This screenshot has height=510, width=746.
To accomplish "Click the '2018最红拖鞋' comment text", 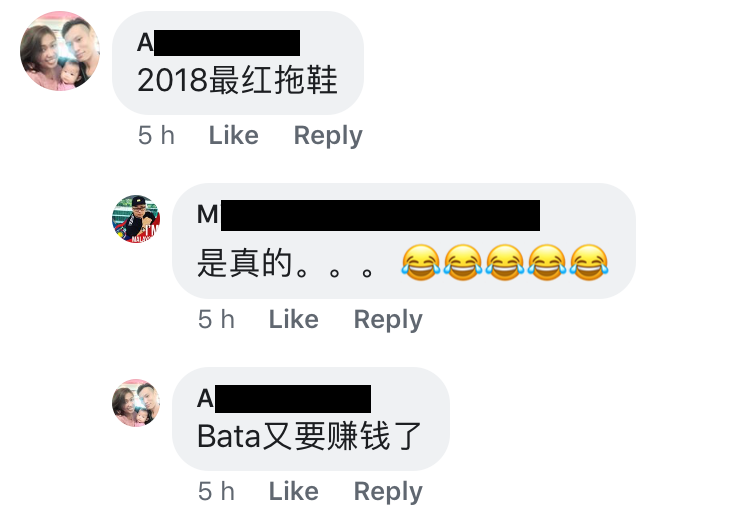I will (x=237, y=79).
